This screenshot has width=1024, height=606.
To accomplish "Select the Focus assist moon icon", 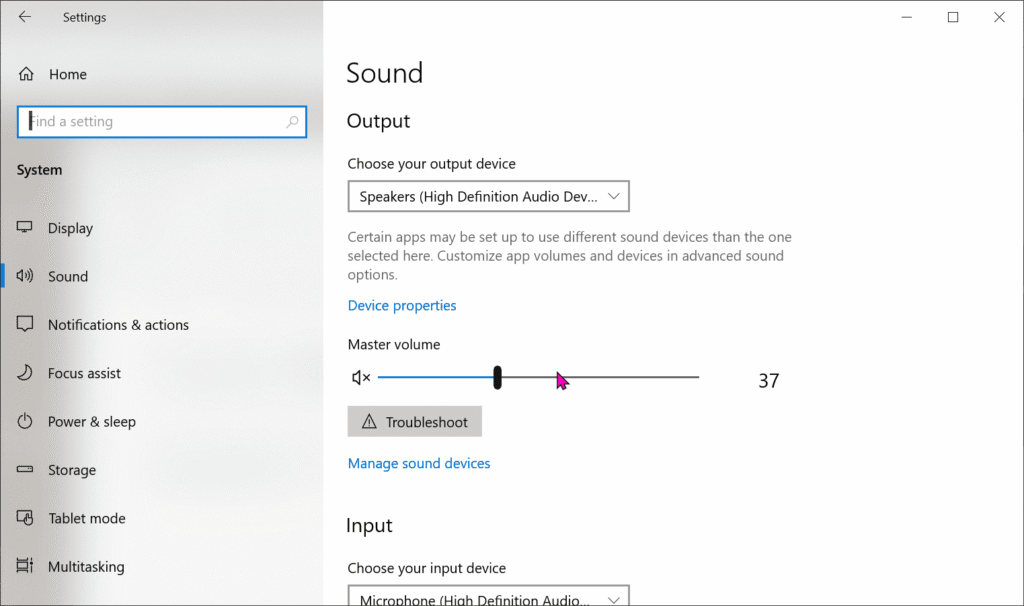I will [x=25, y=373].
